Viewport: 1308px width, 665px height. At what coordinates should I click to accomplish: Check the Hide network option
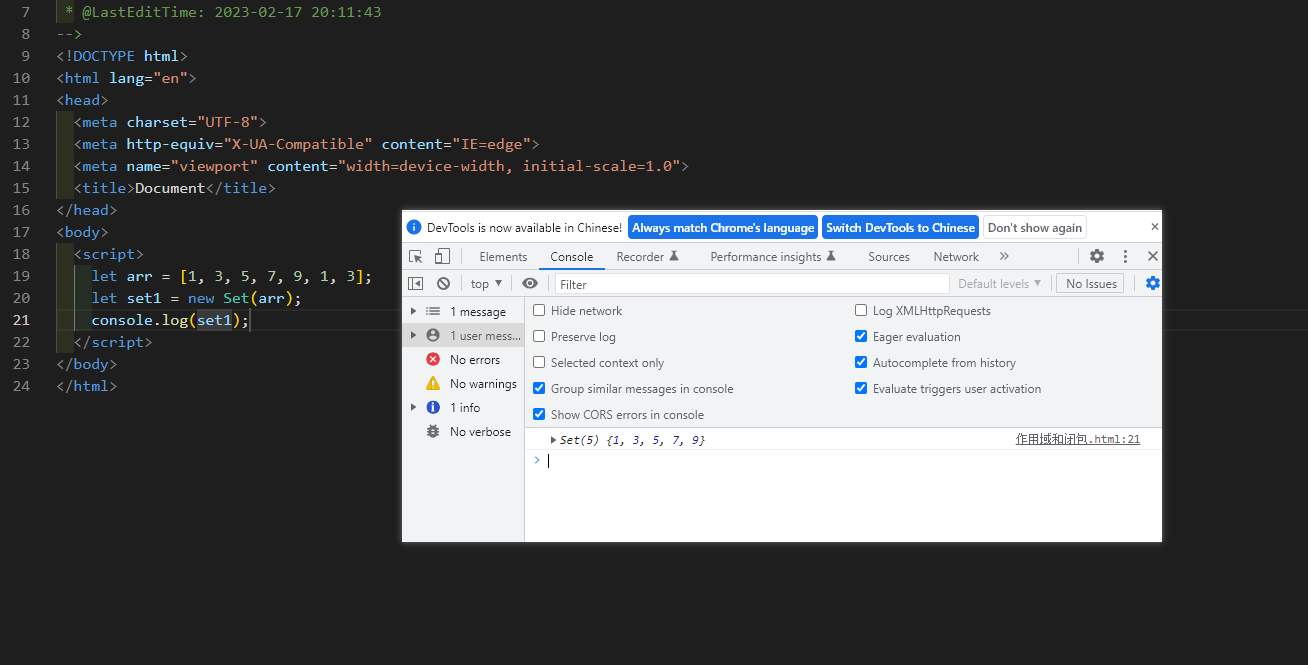540,311
